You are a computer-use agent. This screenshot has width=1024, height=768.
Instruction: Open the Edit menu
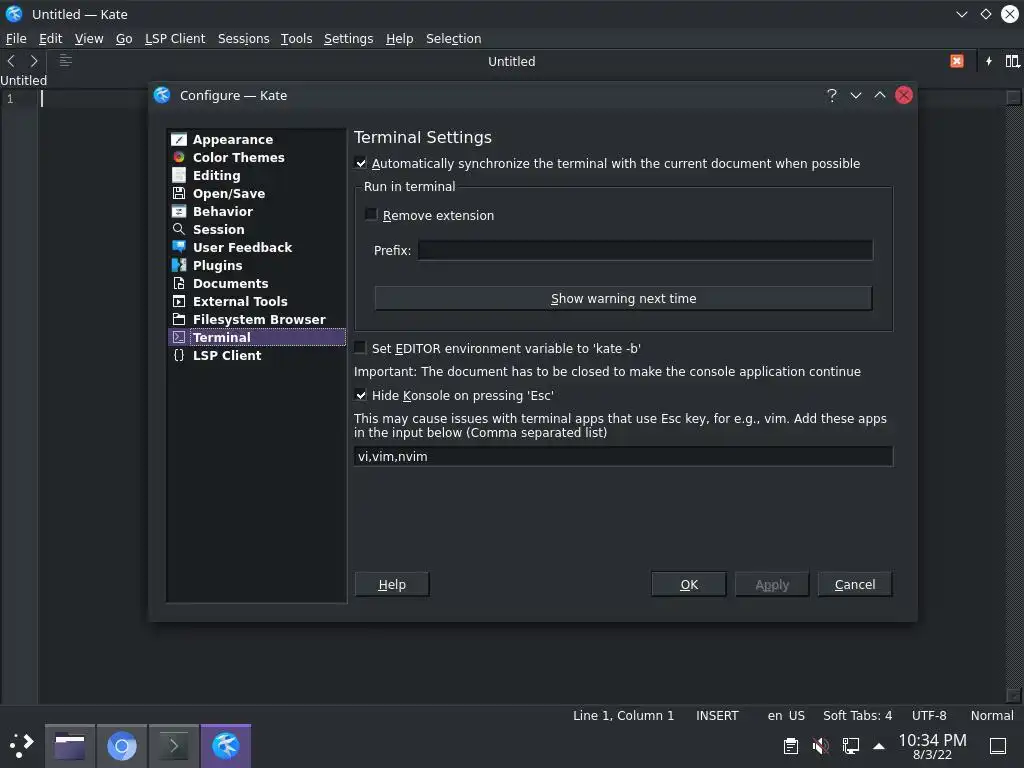click(50, 39)
